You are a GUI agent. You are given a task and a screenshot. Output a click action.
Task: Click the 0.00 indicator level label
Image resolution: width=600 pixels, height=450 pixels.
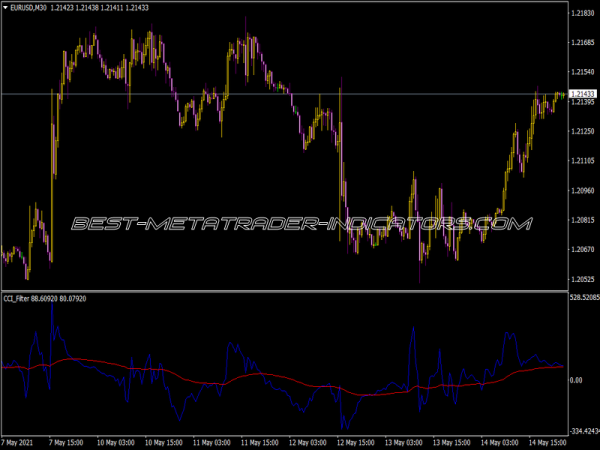click(576, 381)
